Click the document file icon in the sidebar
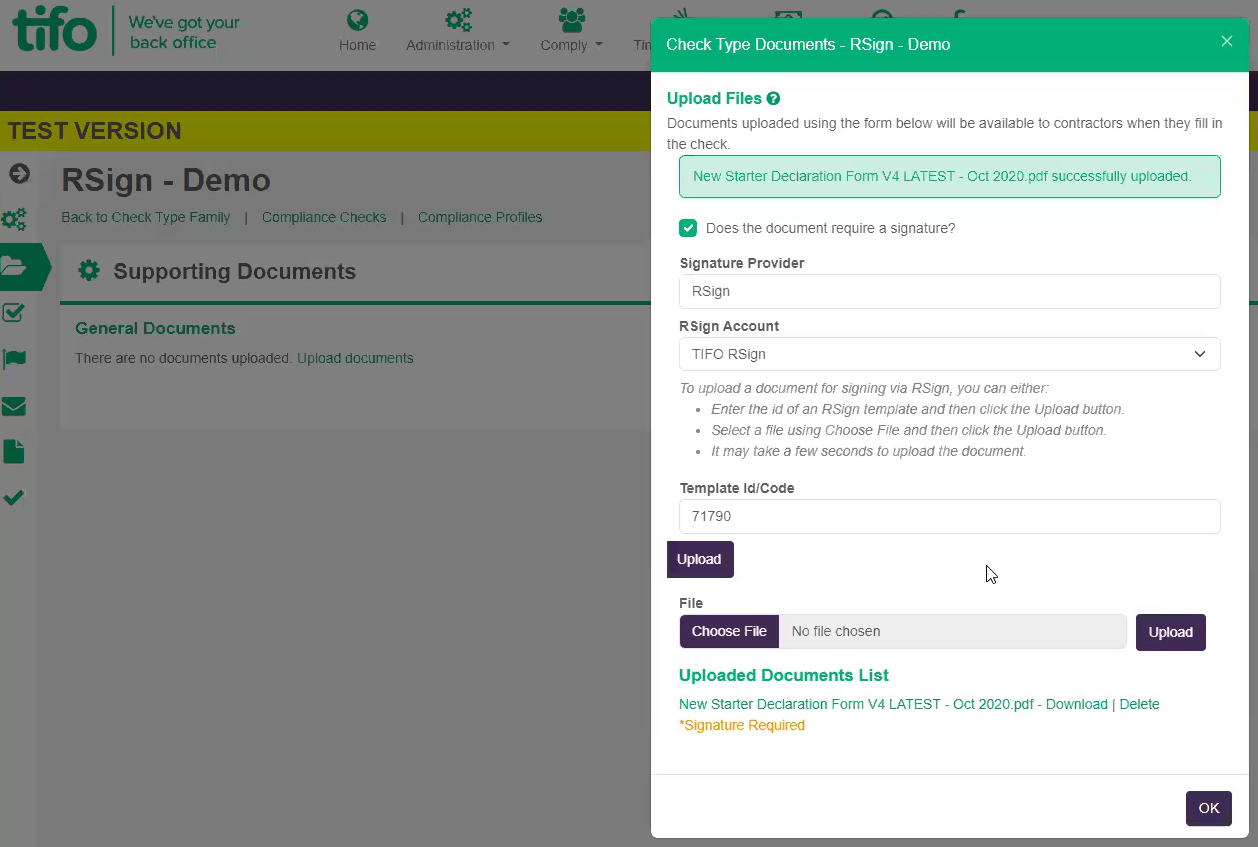Screen dimensions: 1258x847 point(13,452)
